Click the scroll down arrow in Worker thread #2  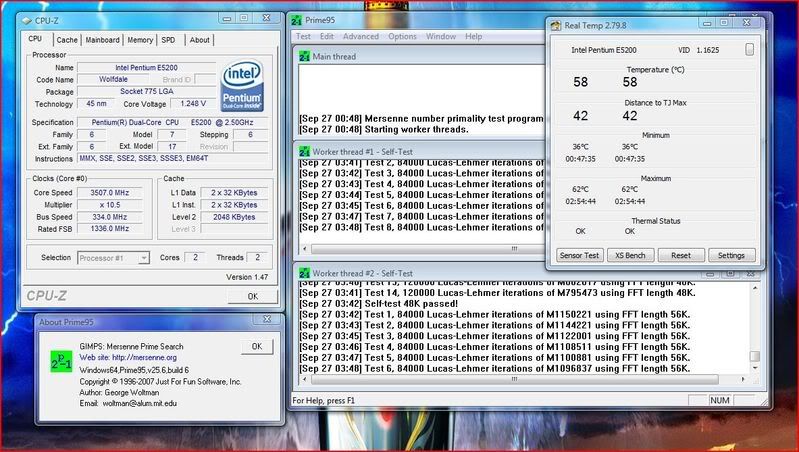(755, 368)
